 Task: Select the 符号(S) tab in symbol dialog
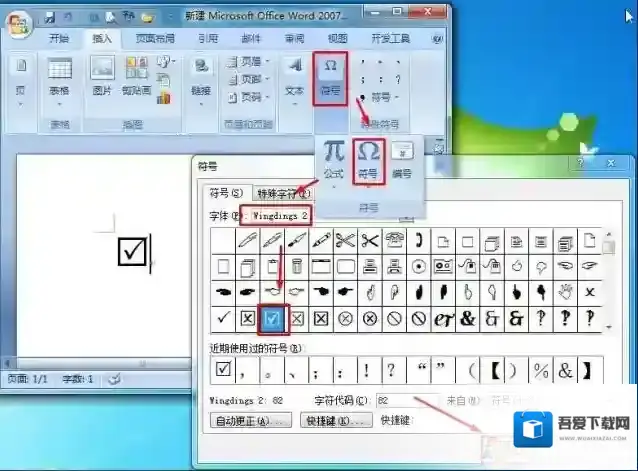(x=226, y=193)
